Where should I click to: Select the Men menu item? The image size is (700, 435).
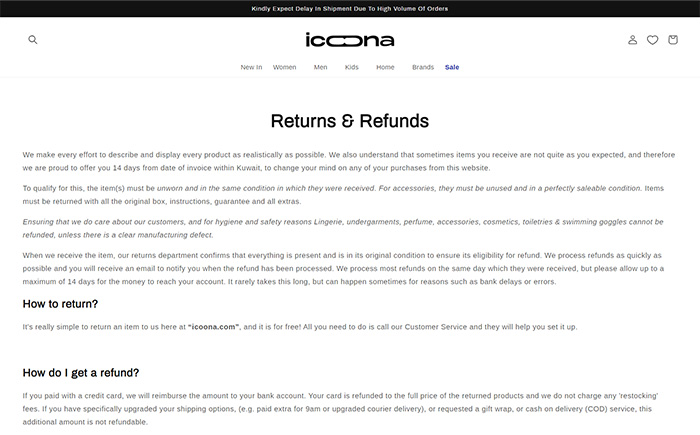320,67
